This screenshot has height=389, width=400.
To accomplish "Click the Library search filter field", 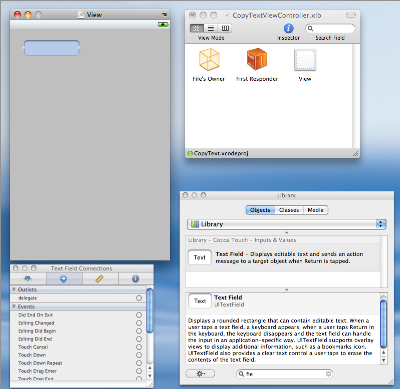I will click(x=284, y=374).
